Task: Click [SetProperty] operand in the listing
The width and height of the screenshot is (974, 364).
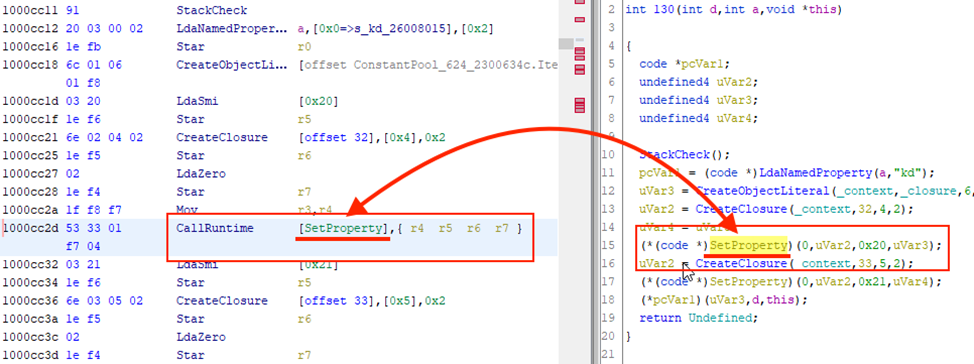Action: [x=344, y=228]
